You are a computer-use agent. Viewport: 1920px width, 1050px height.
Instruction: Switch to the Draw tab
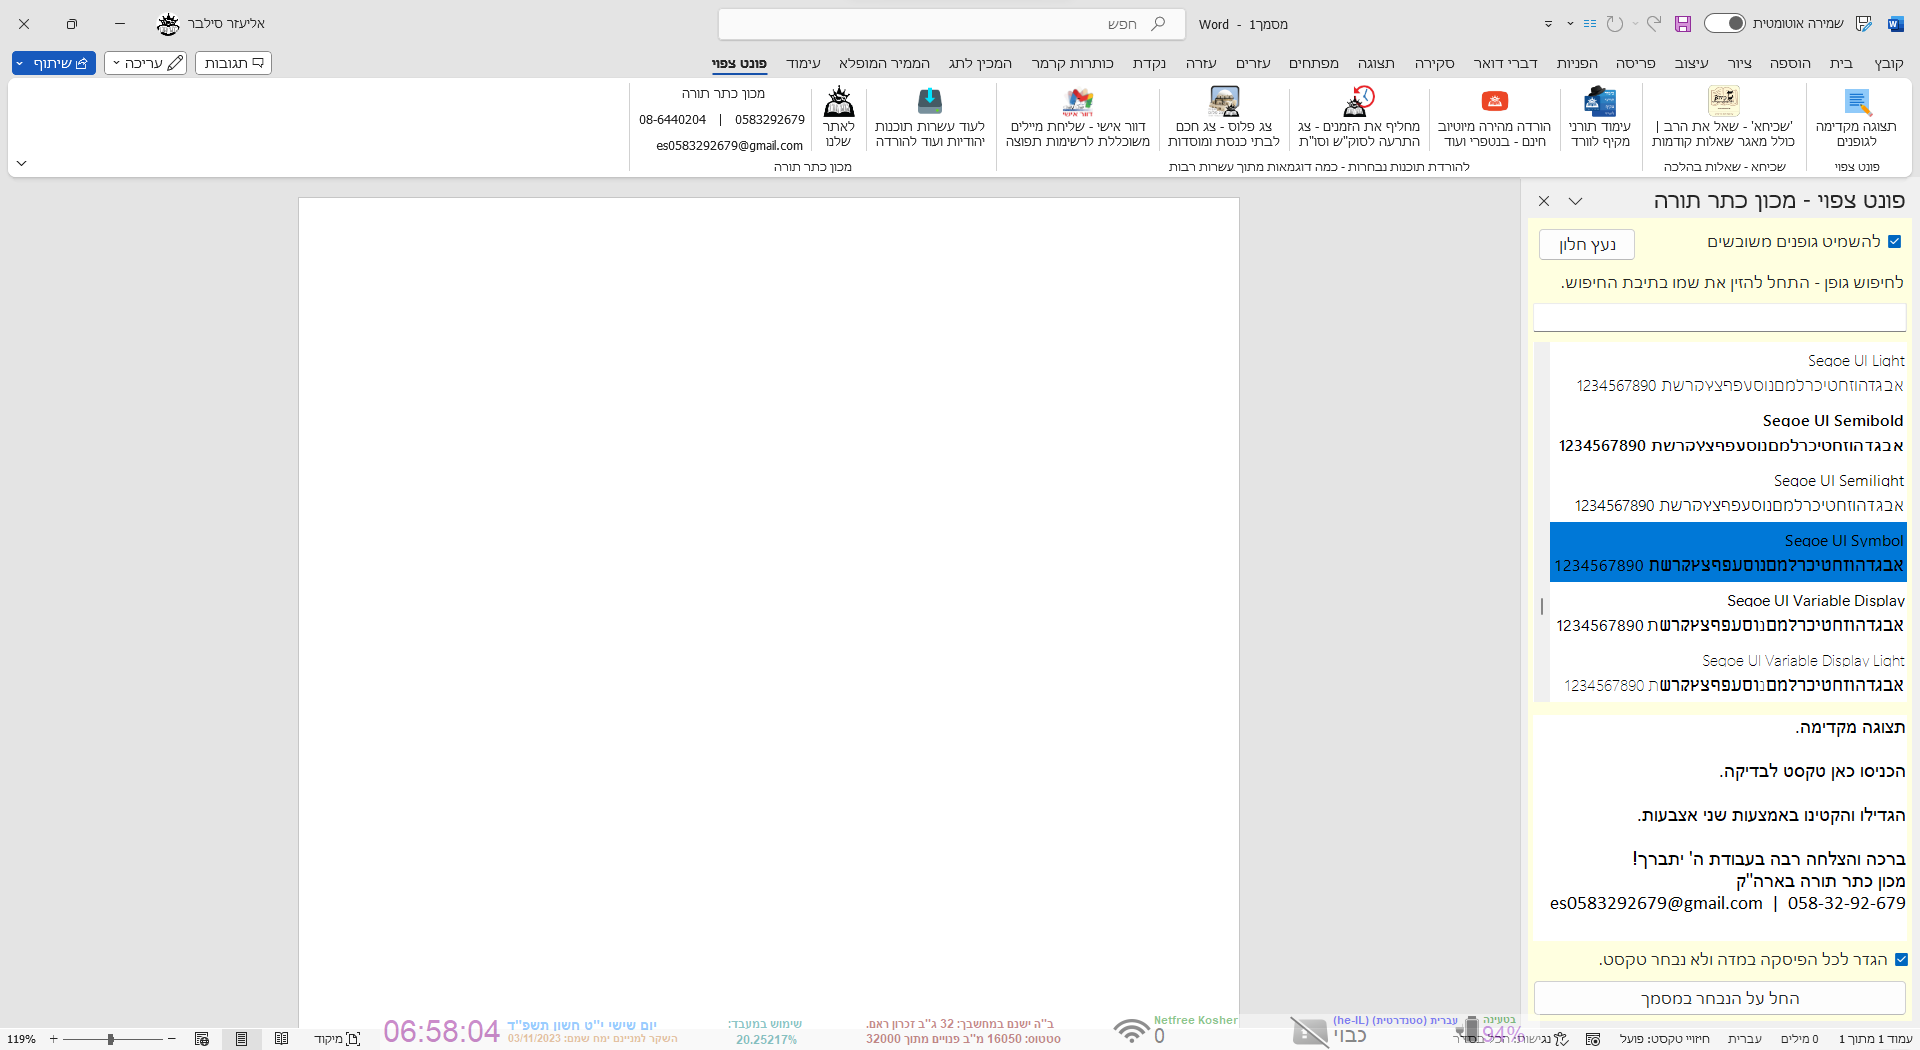point(1740,63)
